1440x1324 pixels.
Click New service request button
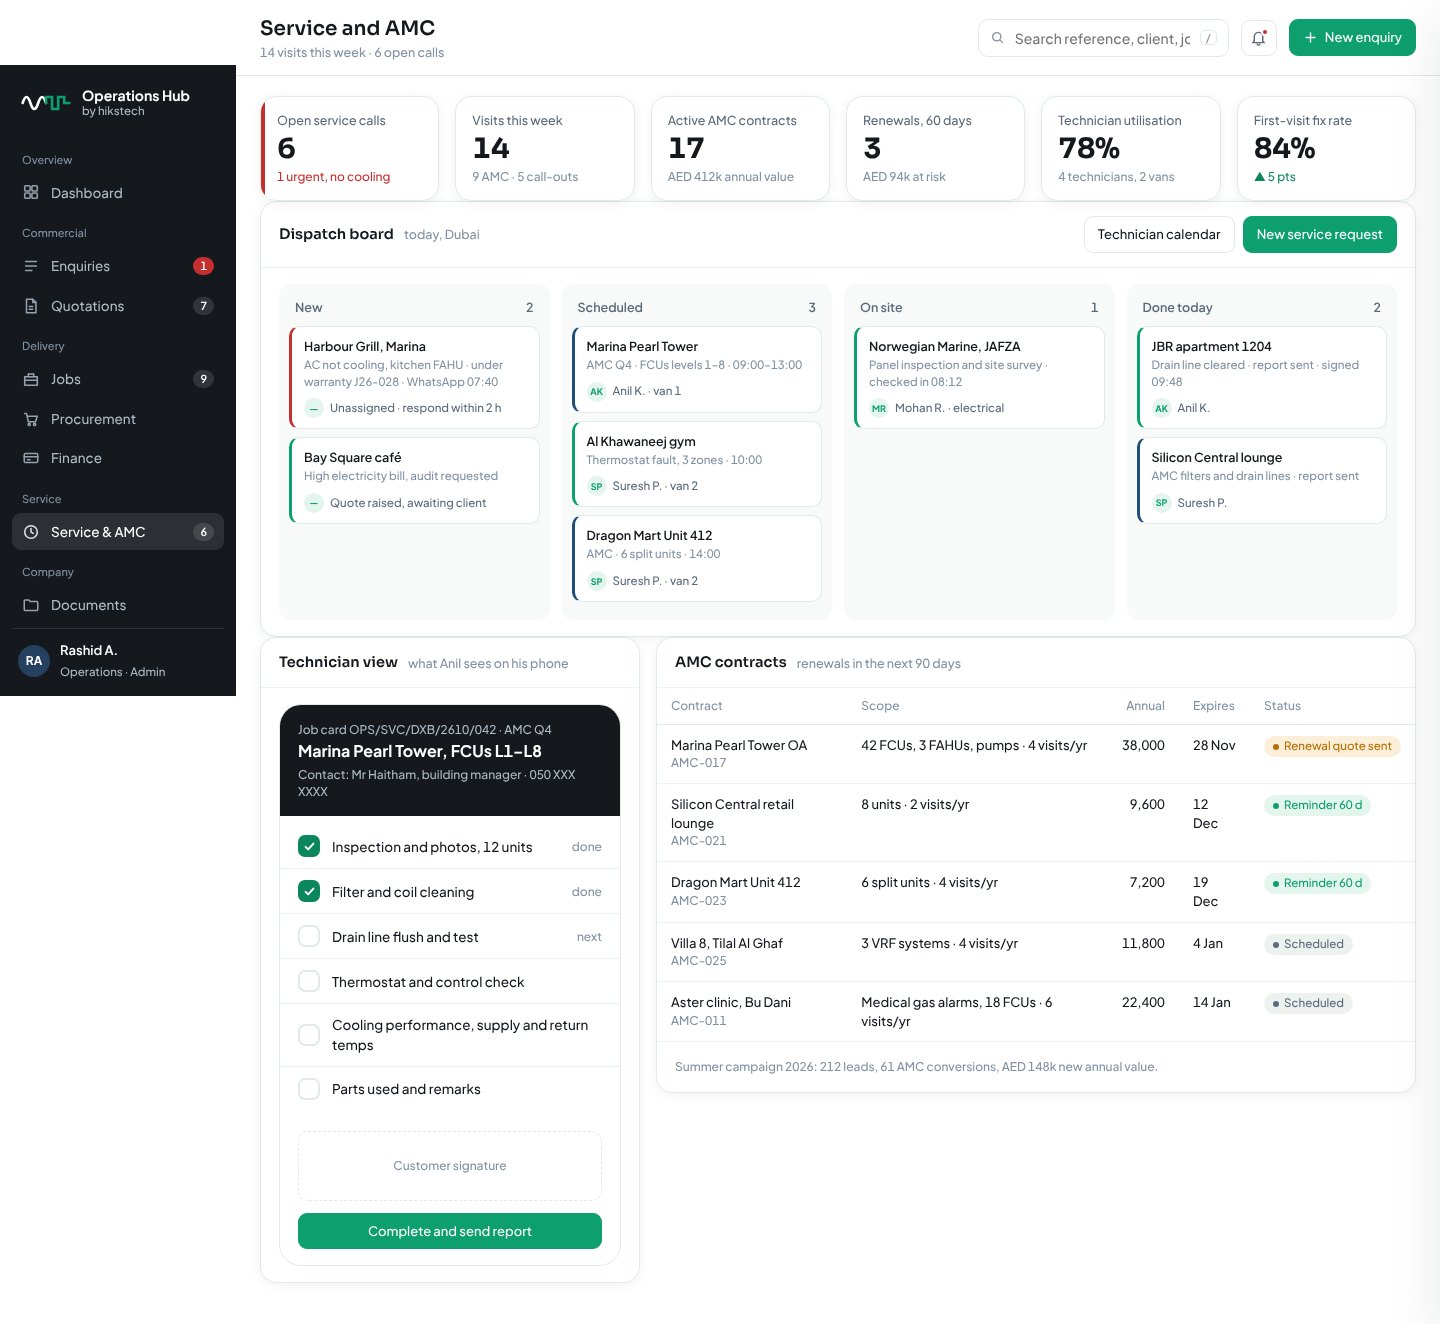point(1319,234)
